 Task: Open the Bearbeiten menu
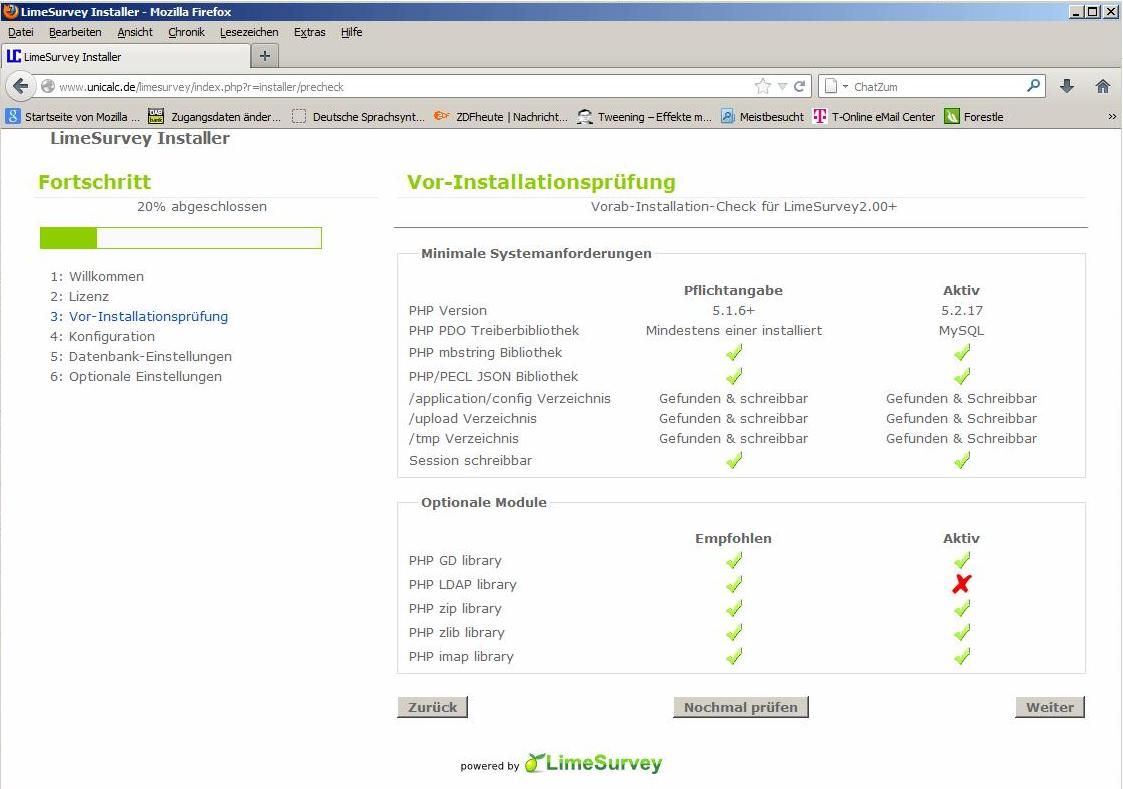pyautogui.click(x=75, y=32)
